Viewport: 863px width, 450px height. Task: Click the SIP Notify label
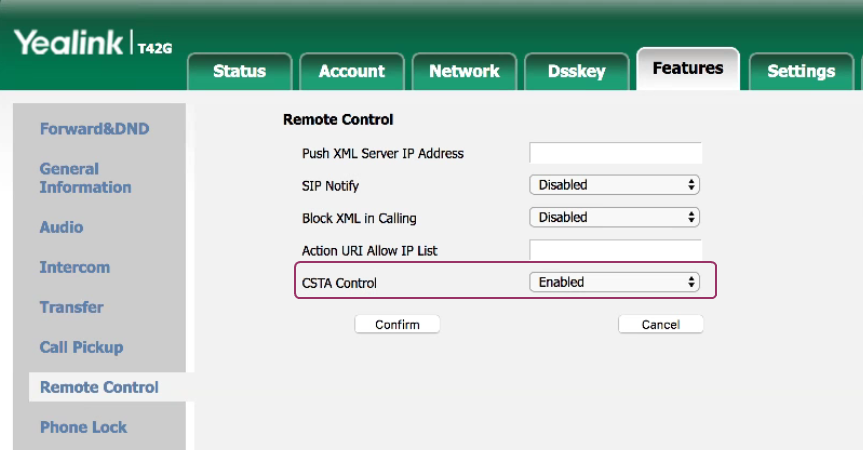330,186
